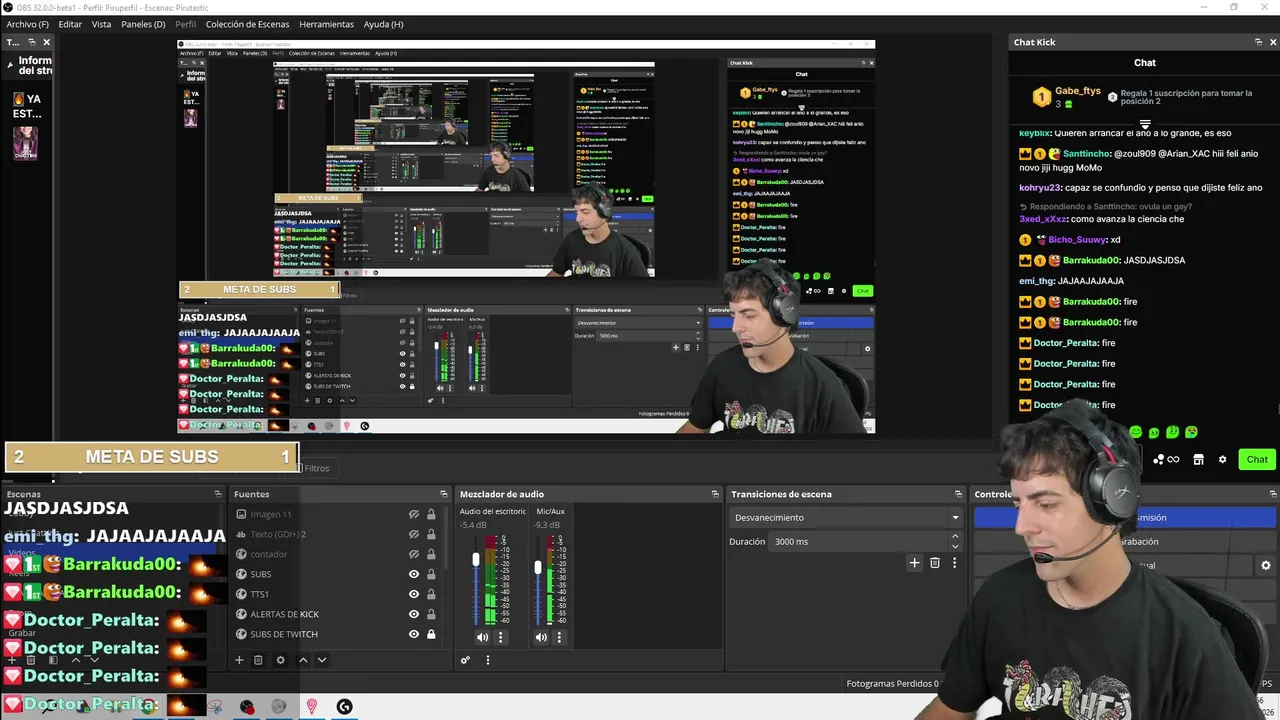Open the Editar menu
Viewport: 1280px width, 720px height.
click(x=70, y=24)
